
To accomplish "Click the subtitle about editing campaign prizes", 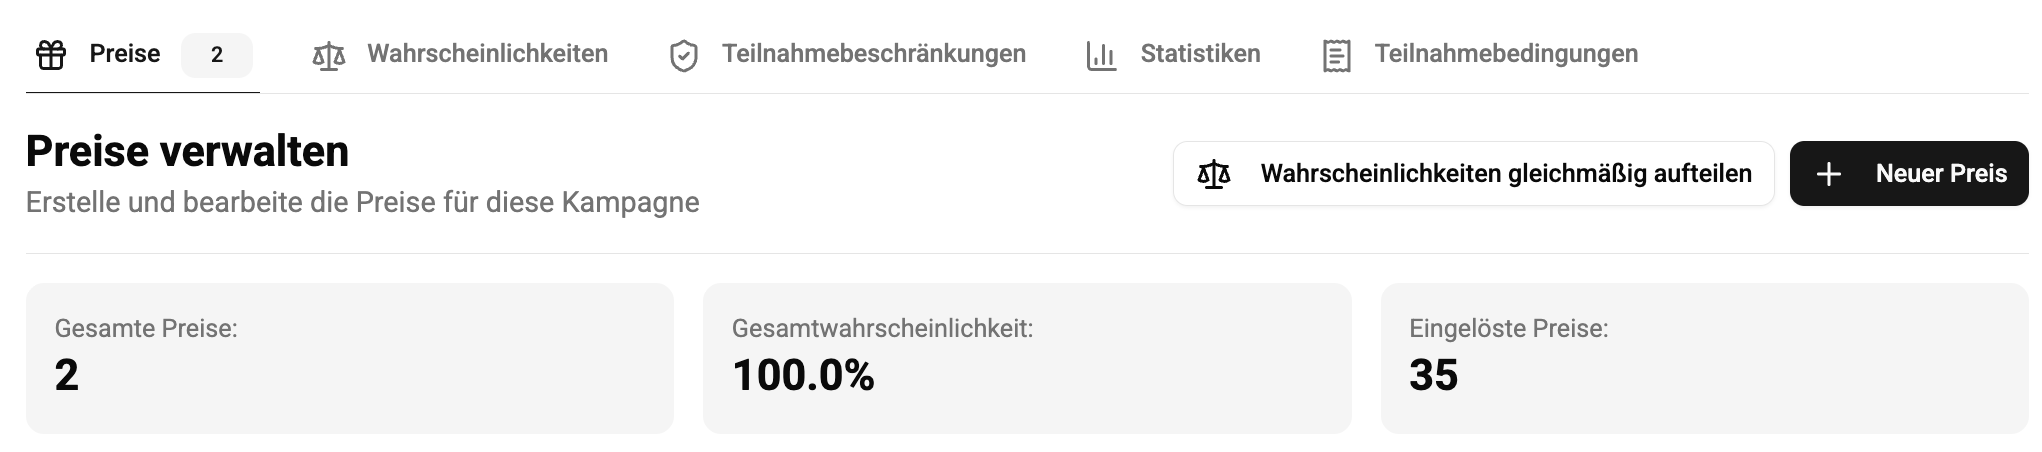I will point(363,202).
